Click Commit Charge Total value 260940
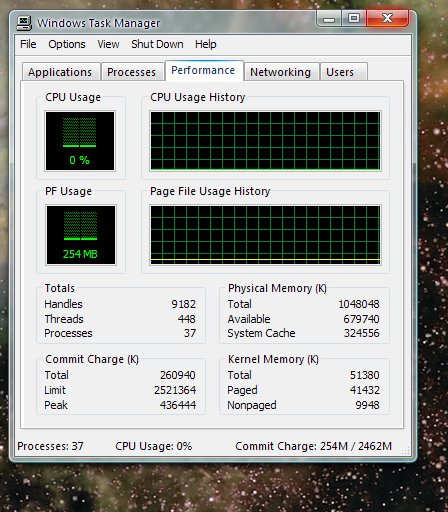The image size is (448, 512). pos(178,375)
